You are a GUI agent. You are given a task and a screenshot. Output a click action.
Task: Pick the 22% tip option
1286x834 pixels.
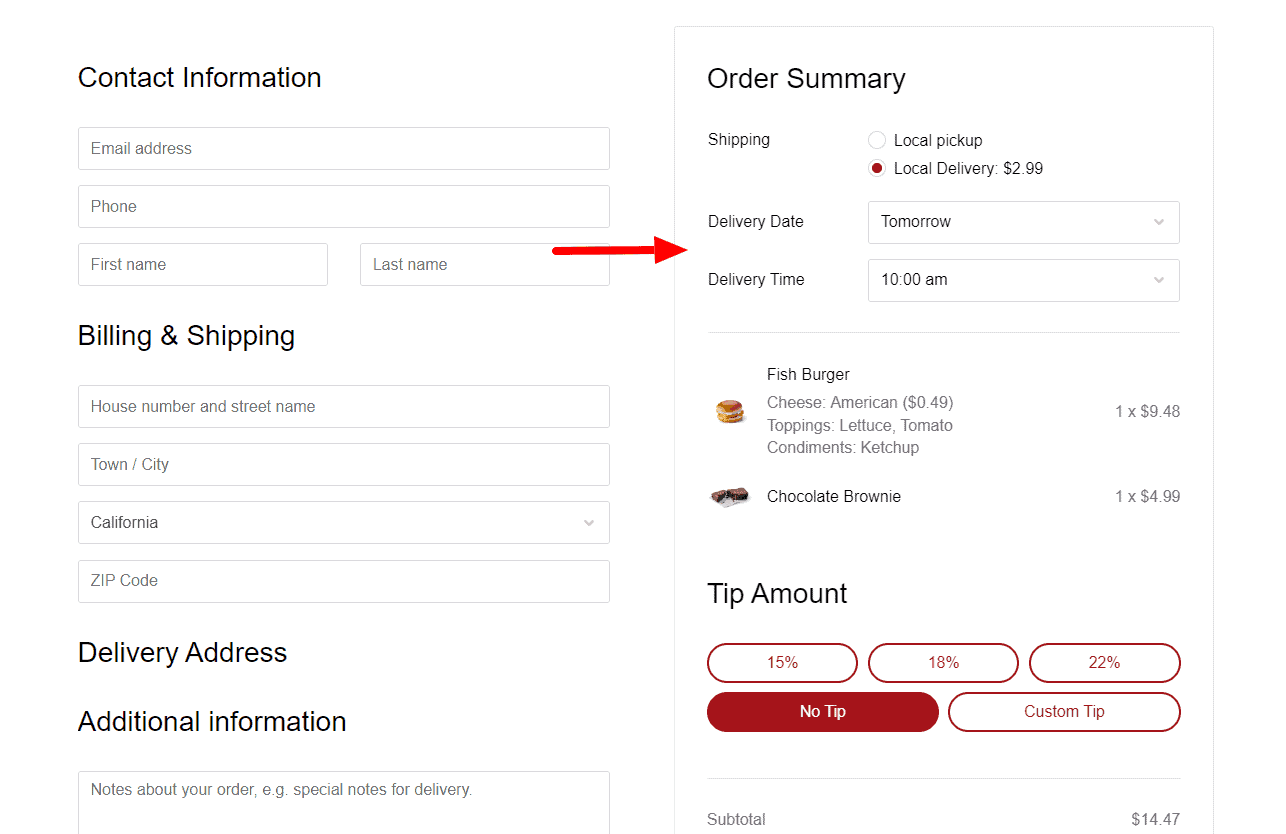click(1104, 662)
